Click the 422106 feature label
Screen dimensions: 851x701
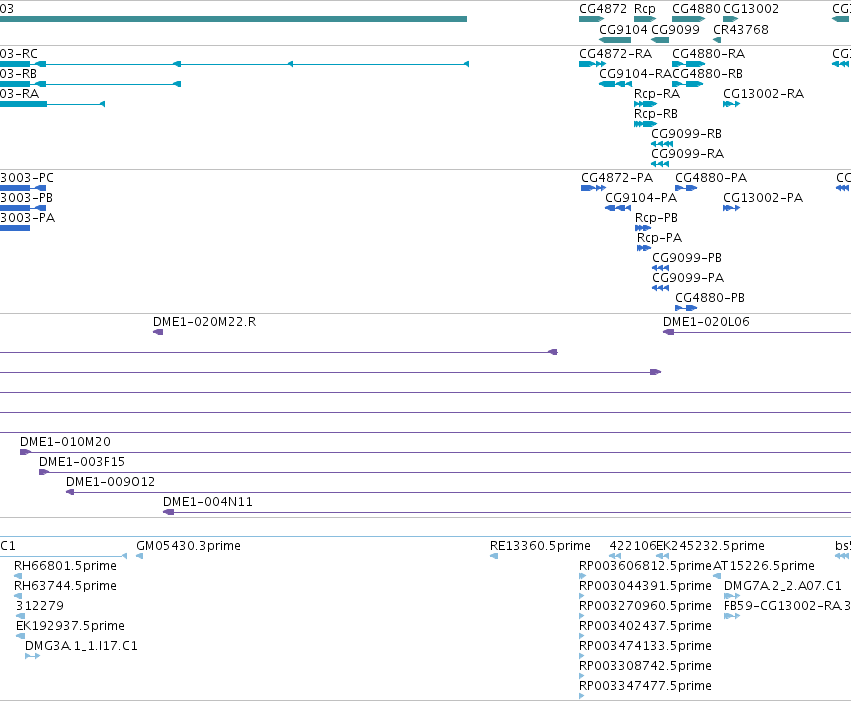coord(632,546)
